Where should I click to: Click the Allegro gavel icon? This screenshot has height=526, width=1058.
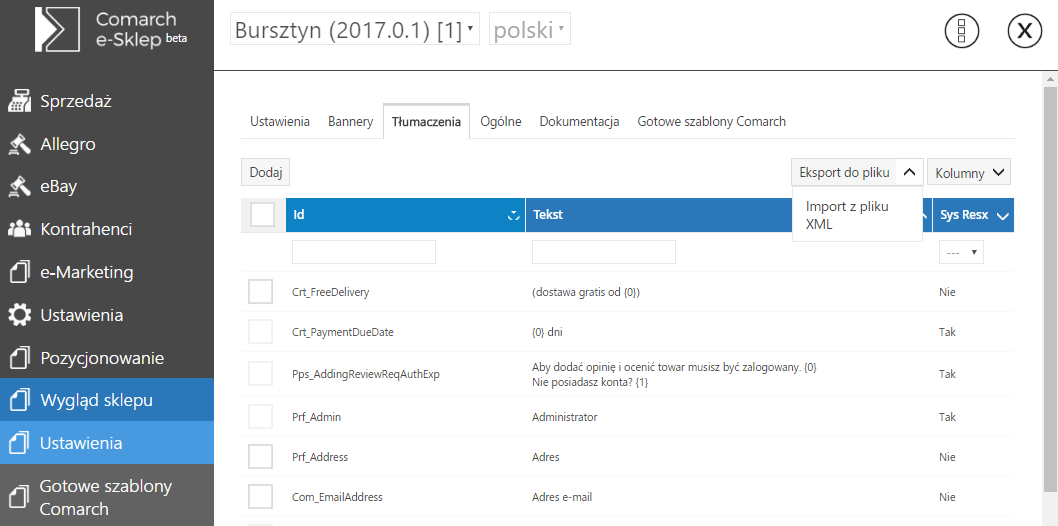click(20, 144)
